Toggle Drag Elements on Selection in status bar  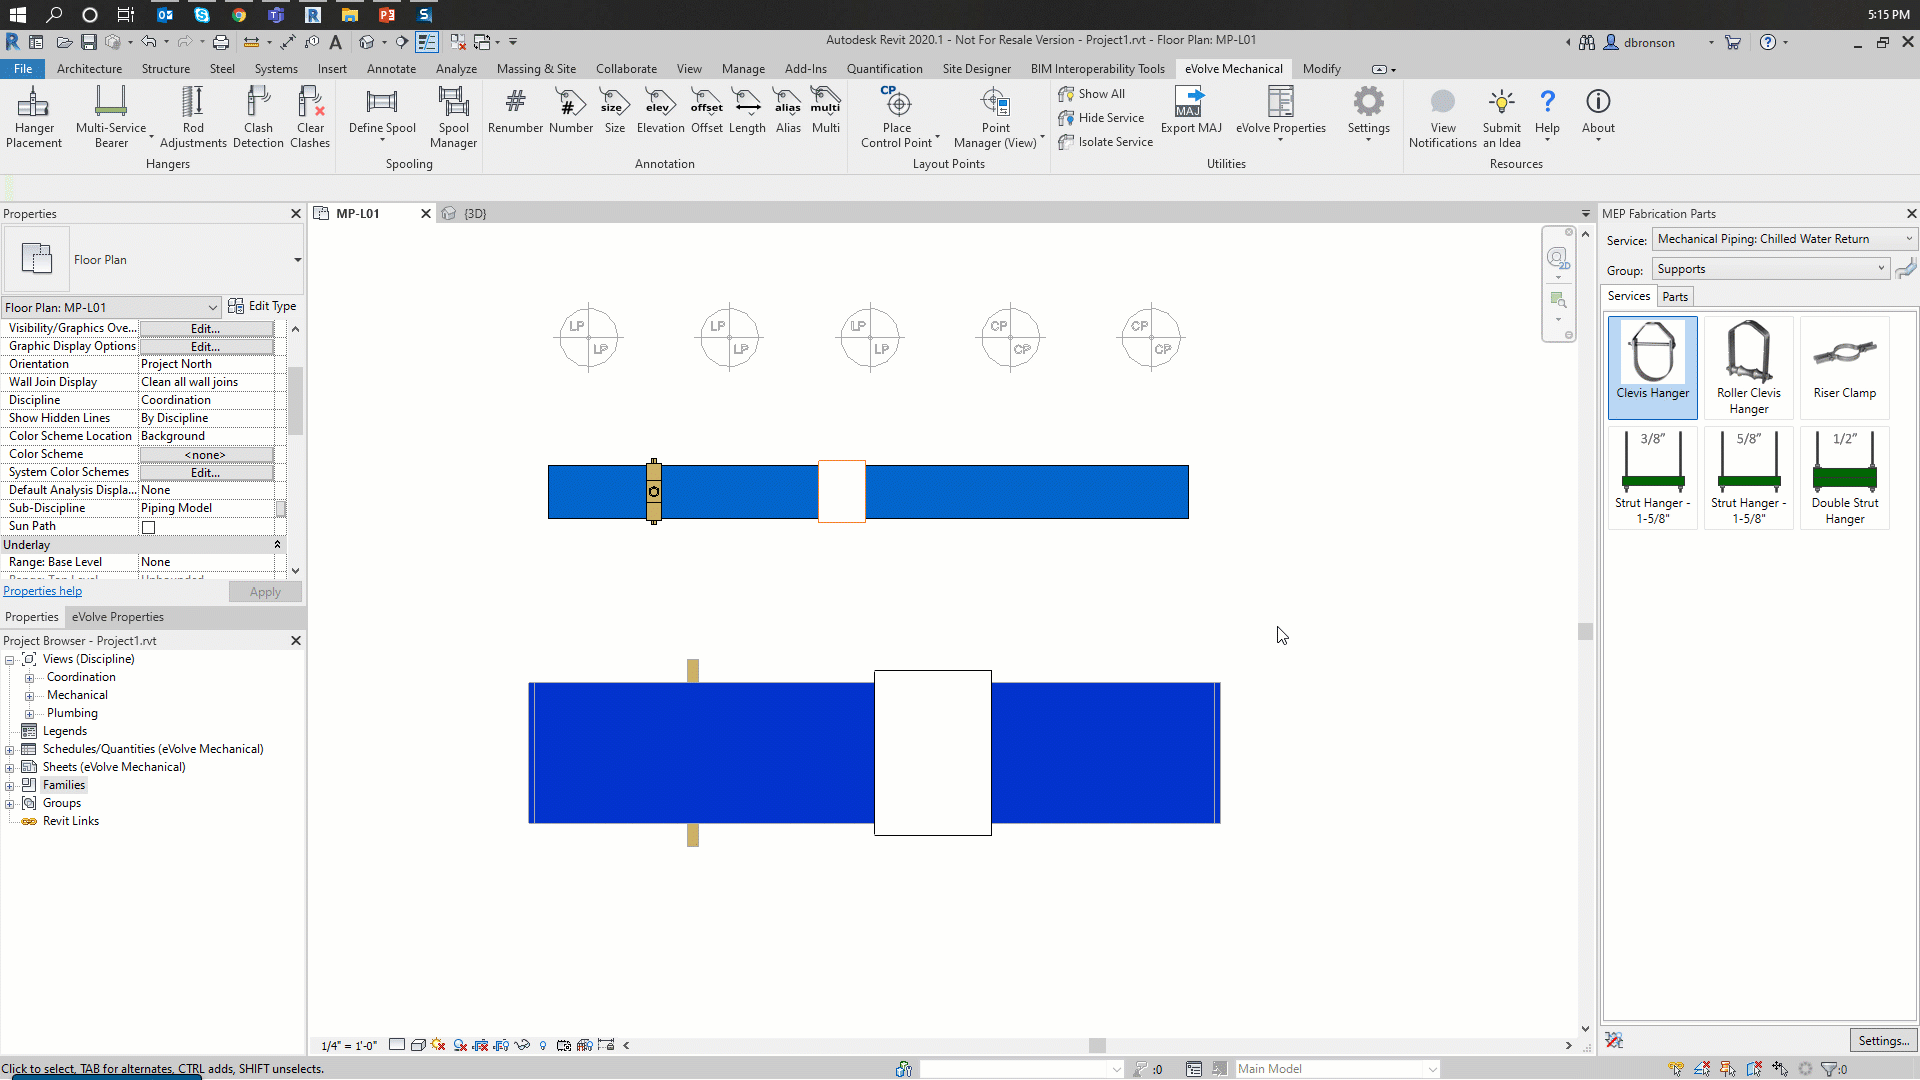tap(1780, 1069)
